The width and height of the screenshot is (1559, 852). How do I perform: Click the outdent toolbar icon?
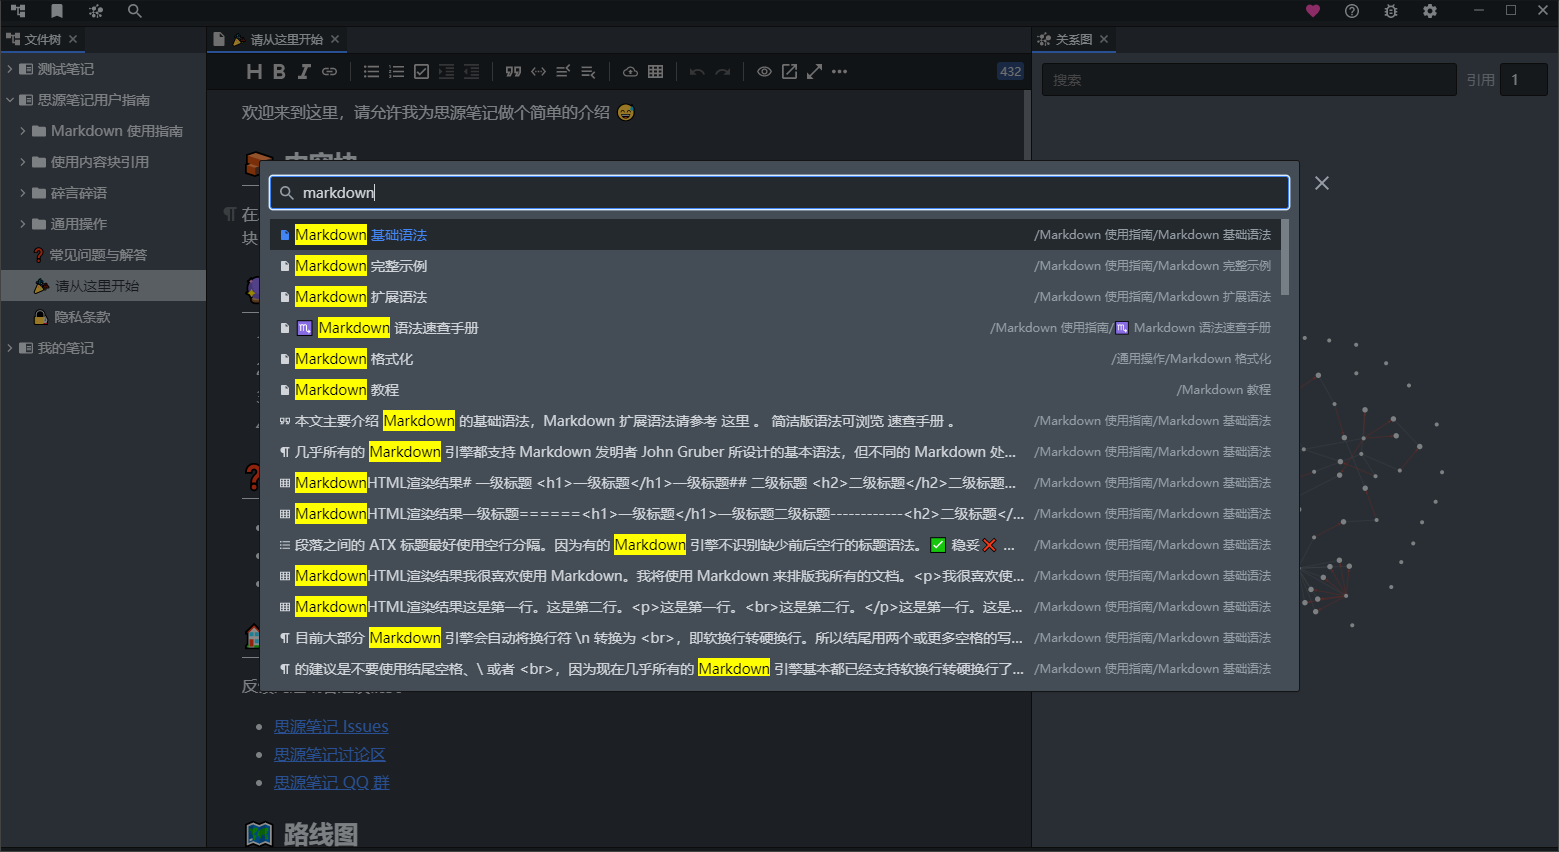click(x=471, y=71)
